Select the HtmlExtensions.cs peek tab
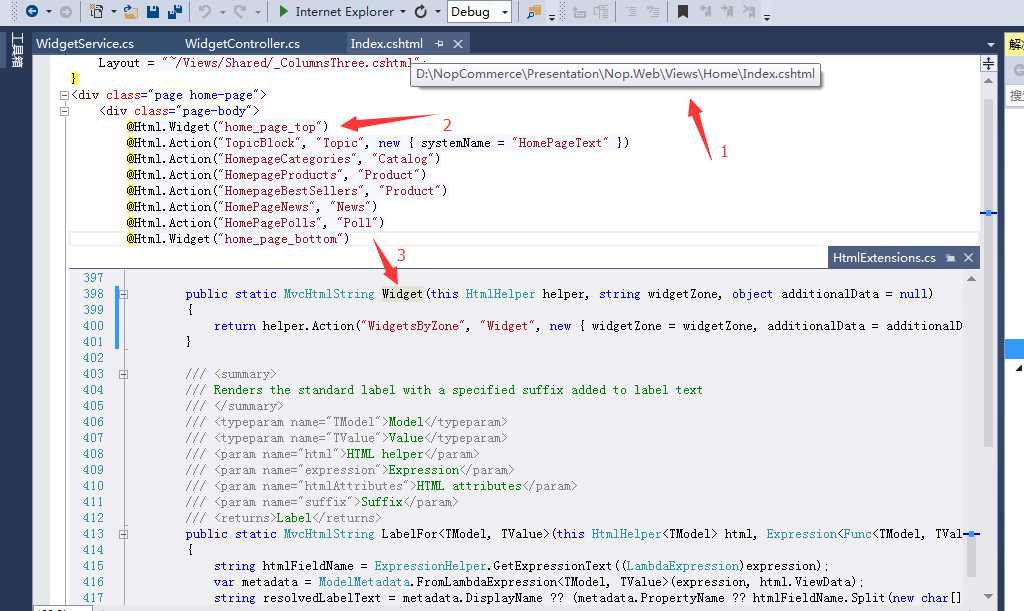Image resolution: width=1024 pixels, height=611 pixels. point(884,258)
